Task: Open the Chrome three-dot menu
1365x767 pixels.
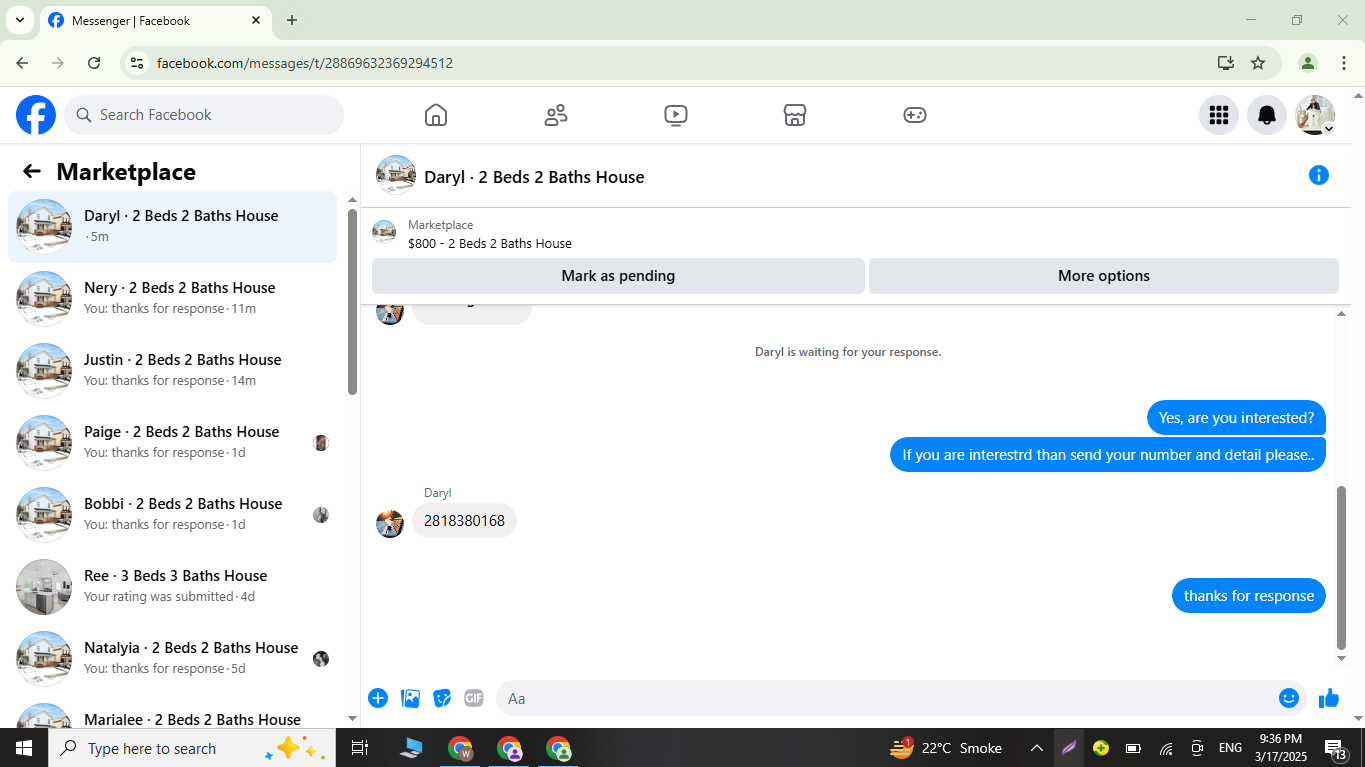Action: [x=1343, y=63]
